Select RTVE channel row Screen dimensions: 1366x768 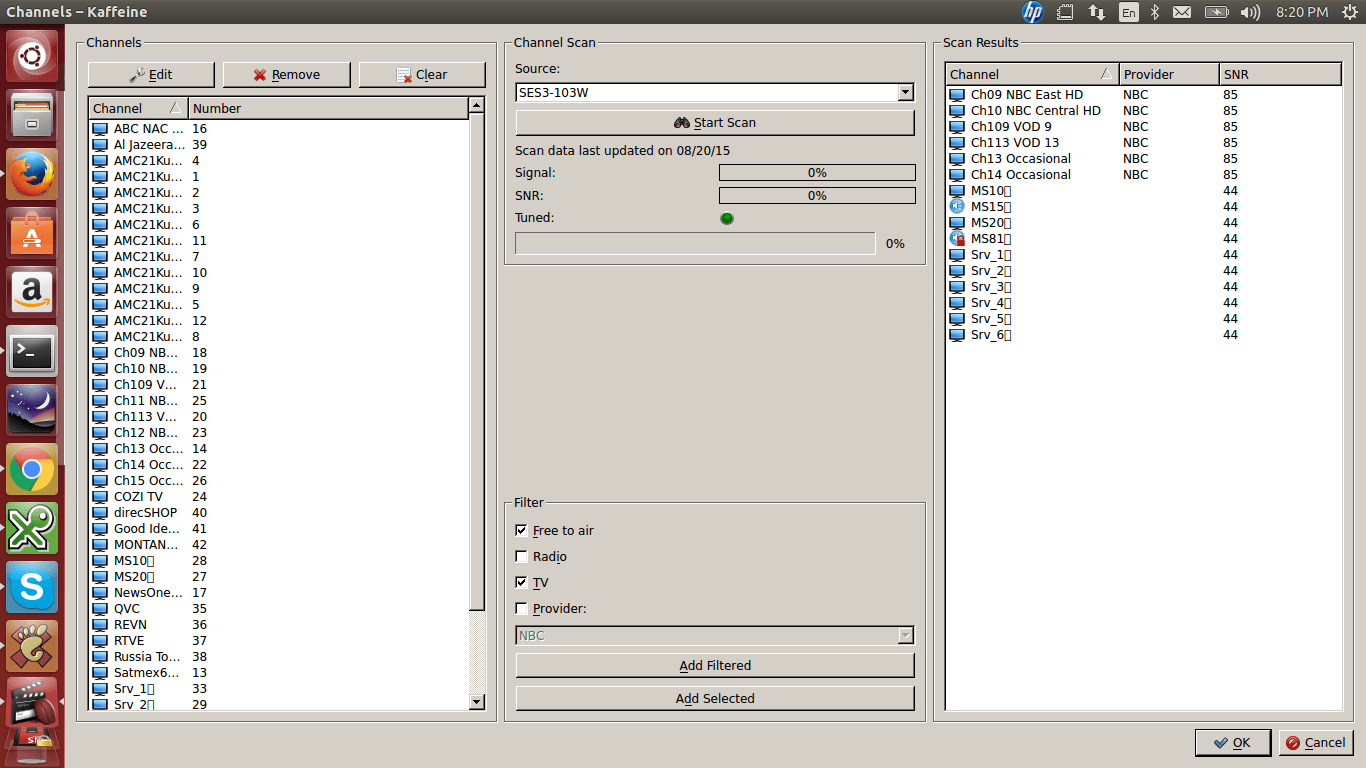click(x=279, y=640)
